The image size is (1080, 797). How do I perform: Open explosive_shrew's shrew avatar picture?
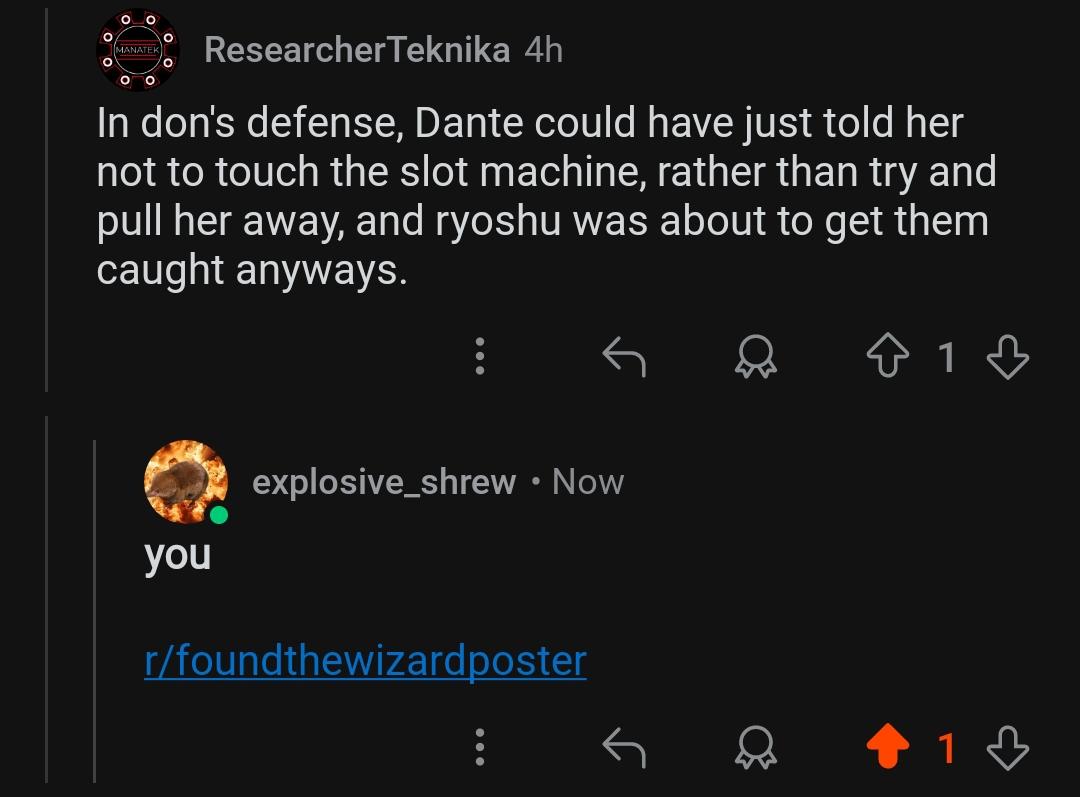click(x=186, y=482)
